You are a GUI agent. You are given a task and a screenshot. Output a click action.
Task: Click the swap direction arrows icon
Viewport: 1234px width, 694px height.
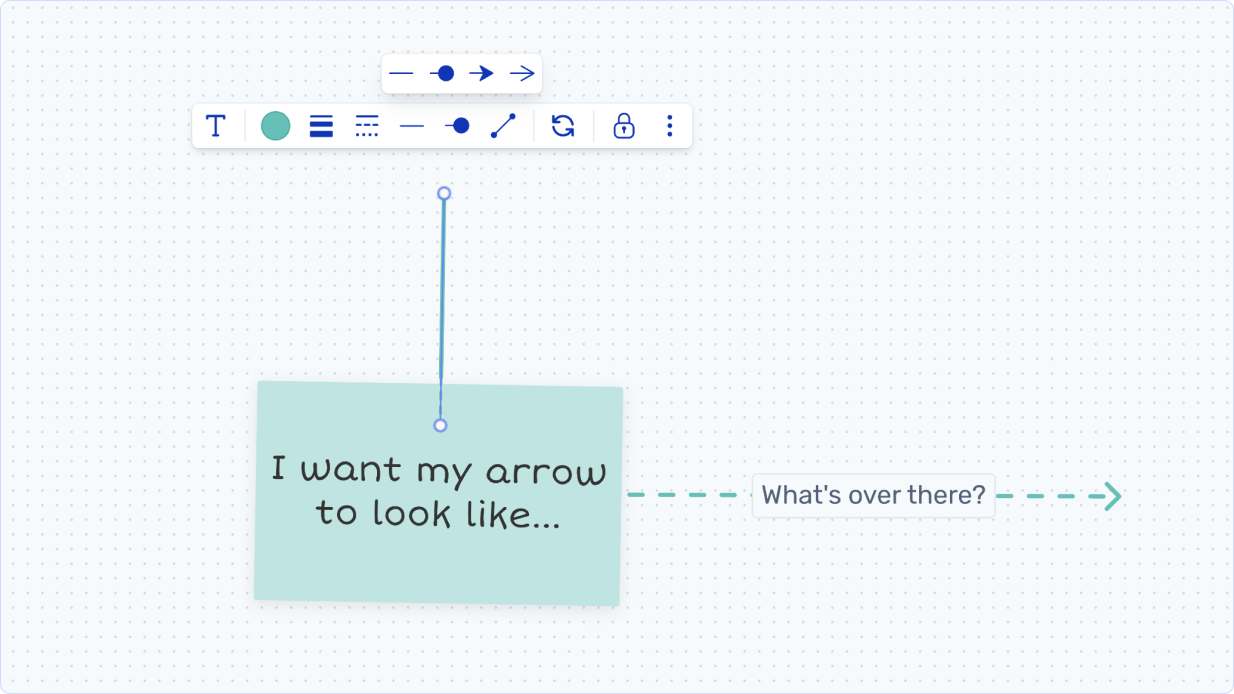tap(563, 126)
